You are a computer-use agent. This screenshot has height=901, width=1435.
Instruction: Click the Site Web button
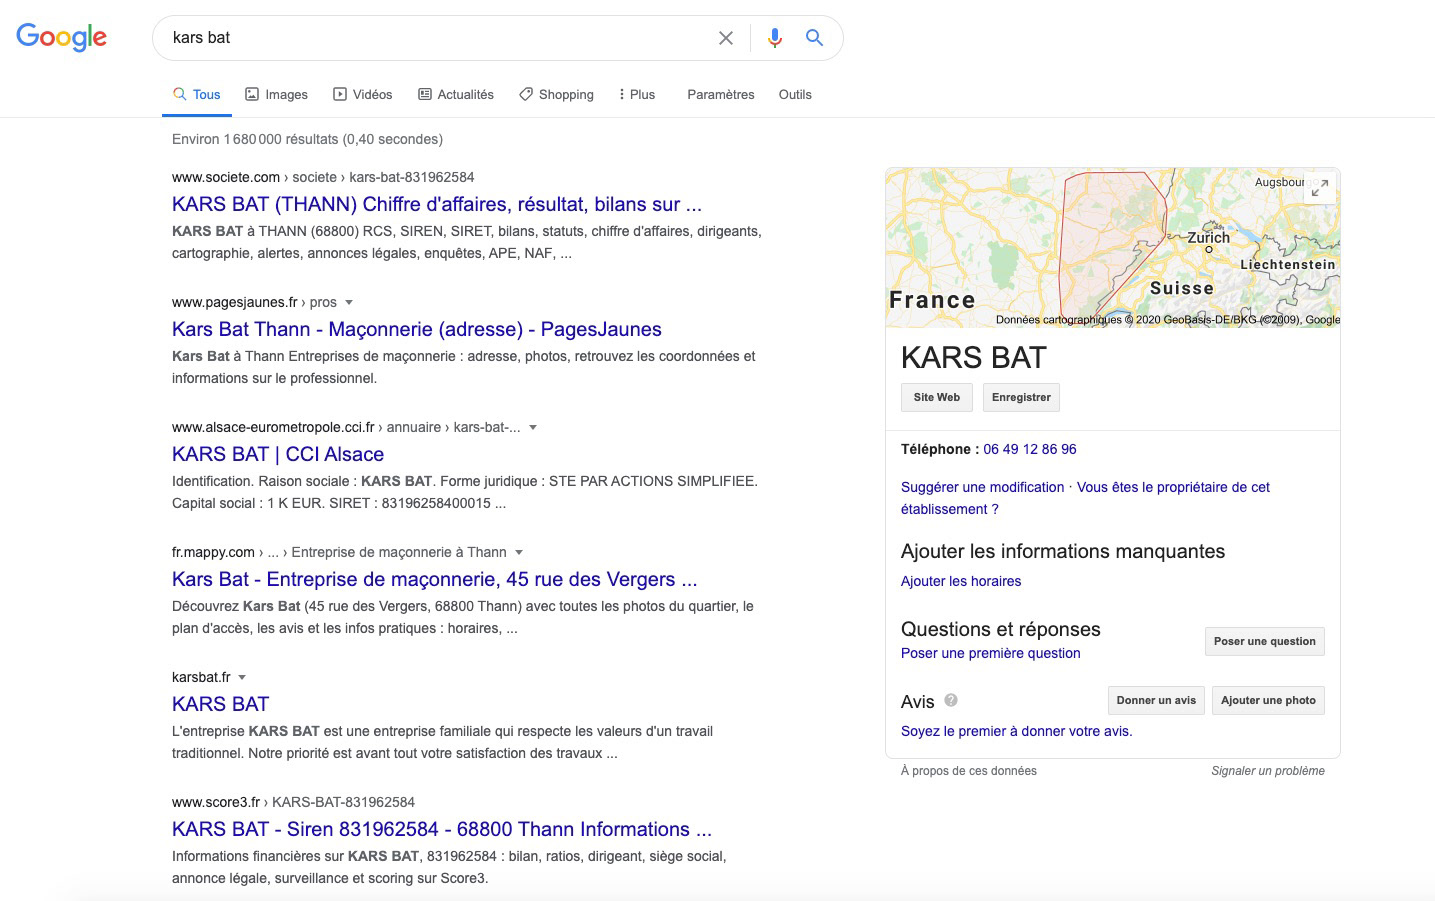[936, 397]
